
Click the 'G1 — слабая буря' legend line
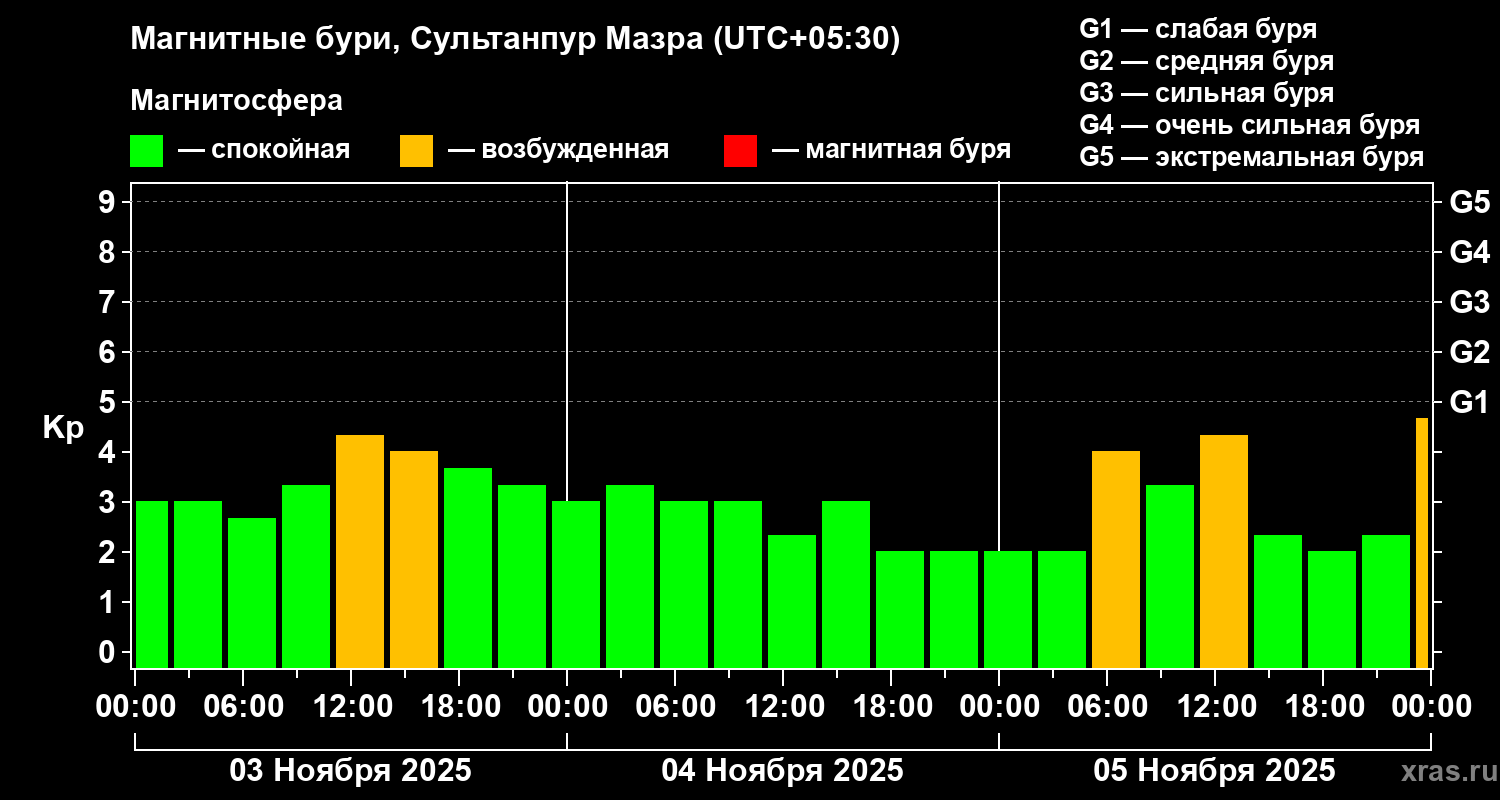(1198, 29)
